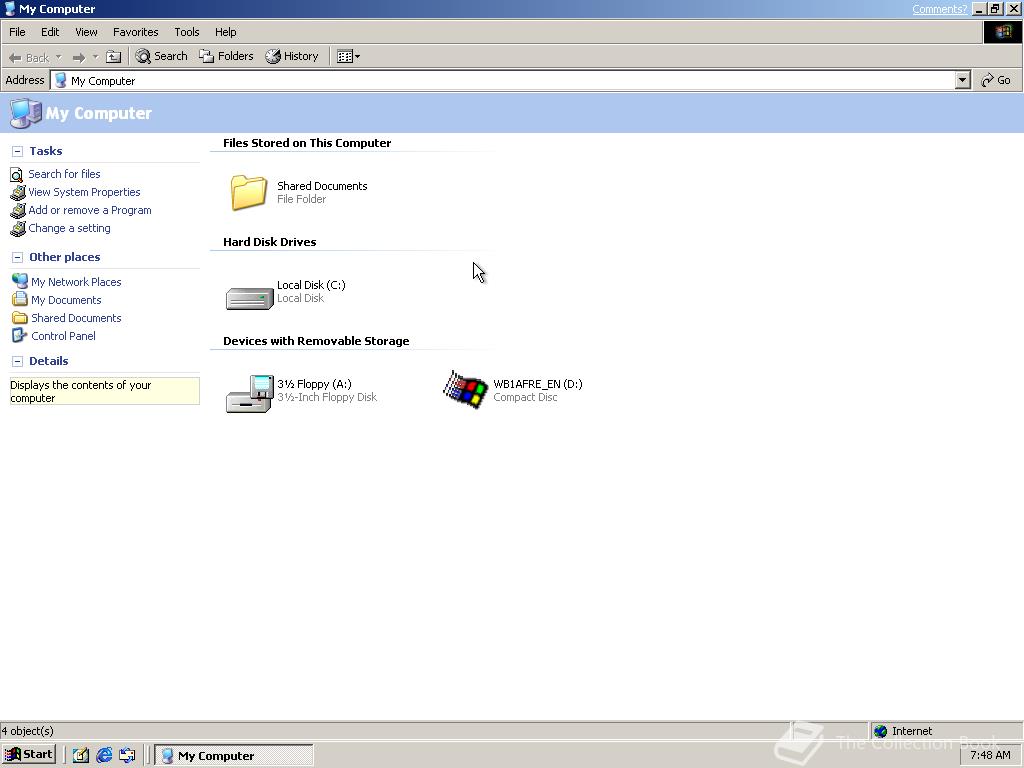1024x768 pixels.
Task: Toggle the Folders pane button
Action: [x=227, y=56]
